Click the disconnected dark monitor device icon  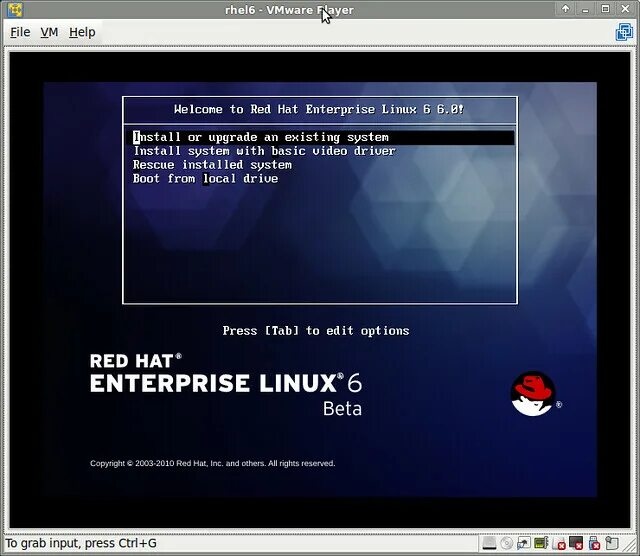point(576,543)
